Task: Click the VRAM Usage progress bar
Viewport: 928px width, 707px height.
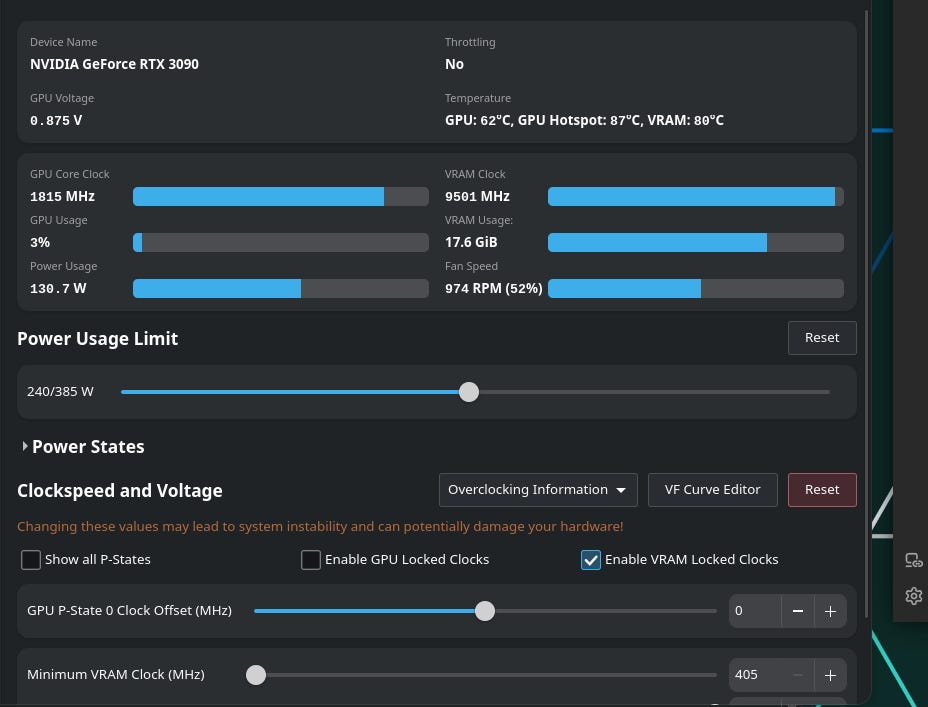Action: (x=695, y=243)
